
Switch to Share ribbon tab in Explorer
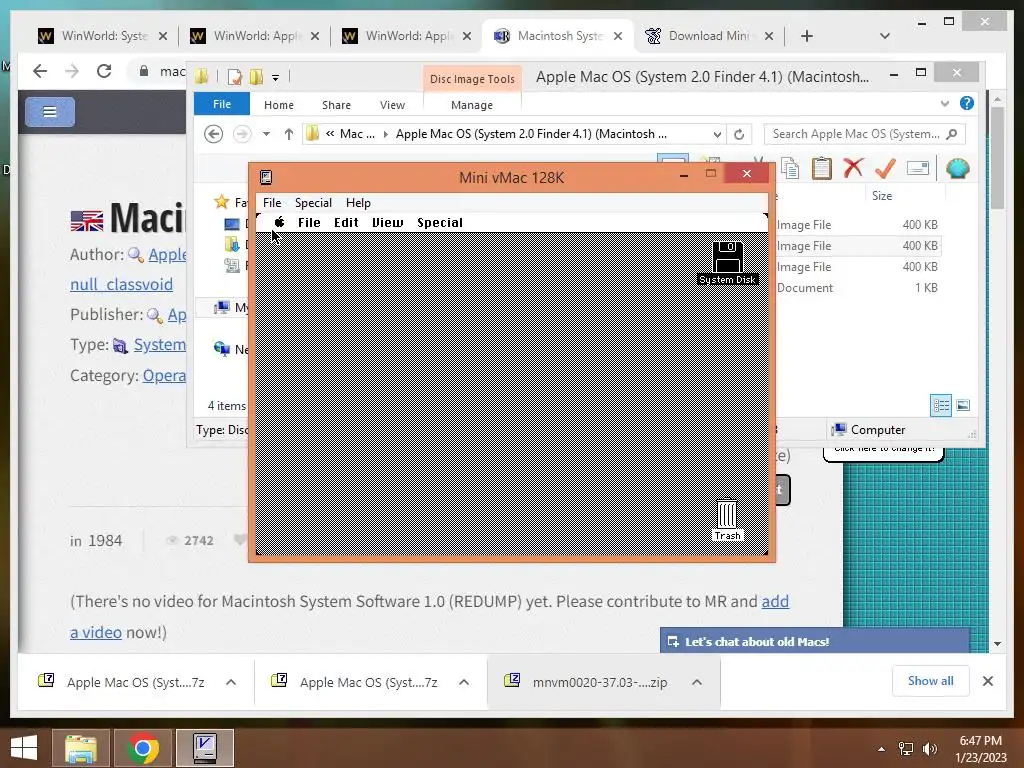point(336,104)
